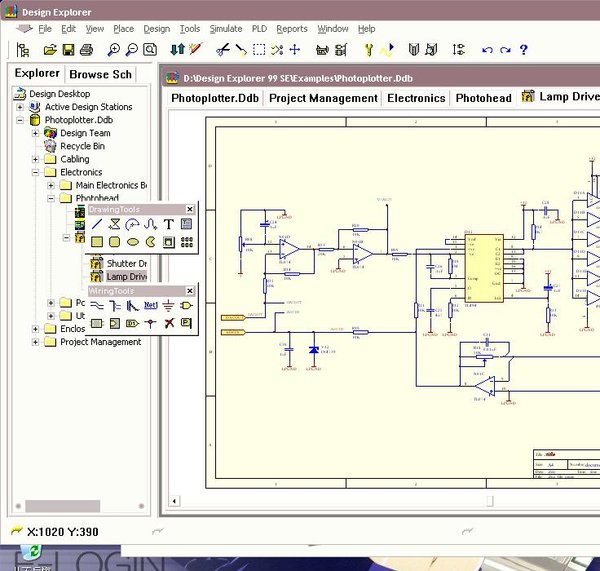Click the explorer panel horizontal scrollbar thumb
The width and height of the screenshot is (600, 571).
(x=63, y=506)
